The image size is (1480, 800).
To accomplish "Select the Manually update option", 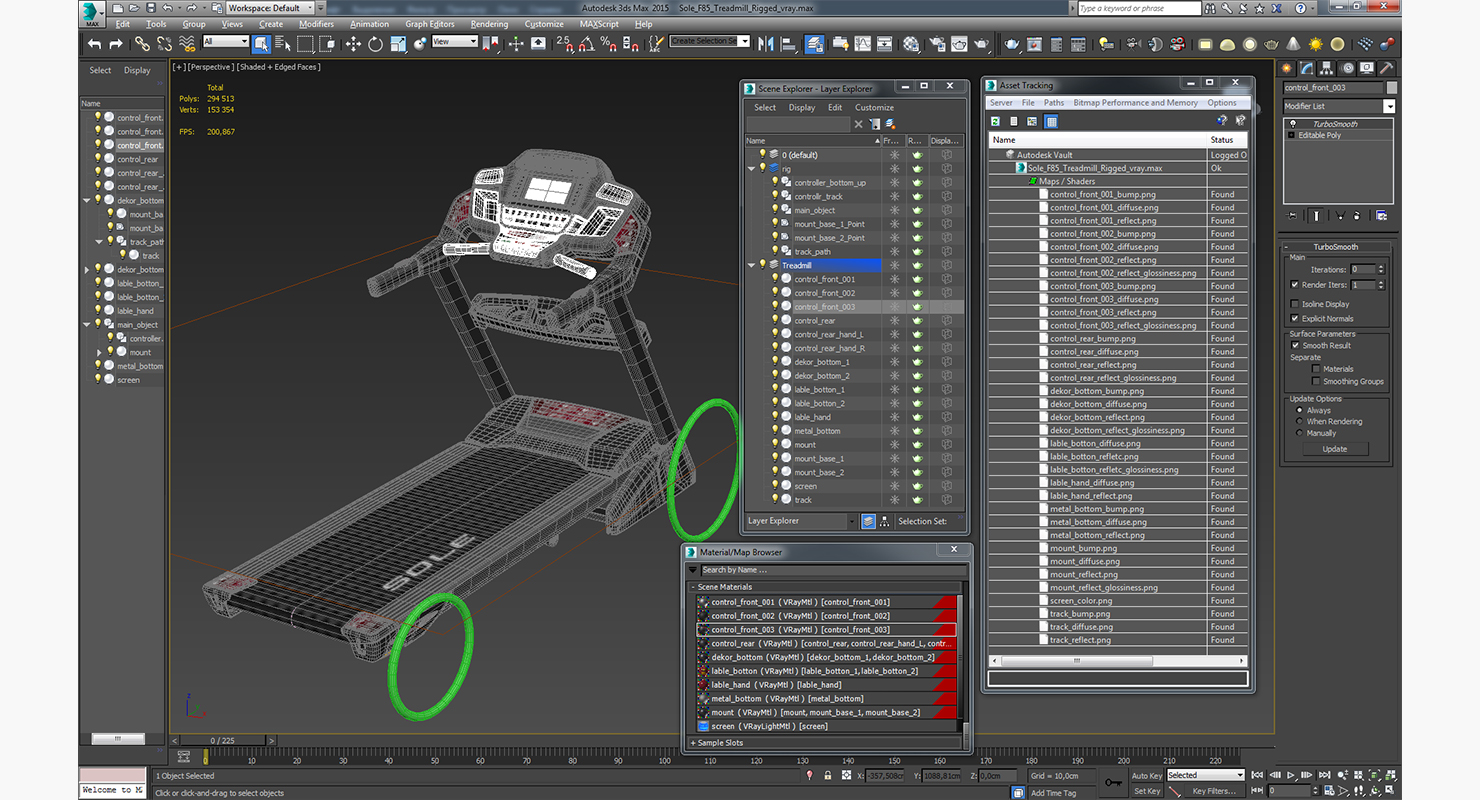I will (1300, 433).
